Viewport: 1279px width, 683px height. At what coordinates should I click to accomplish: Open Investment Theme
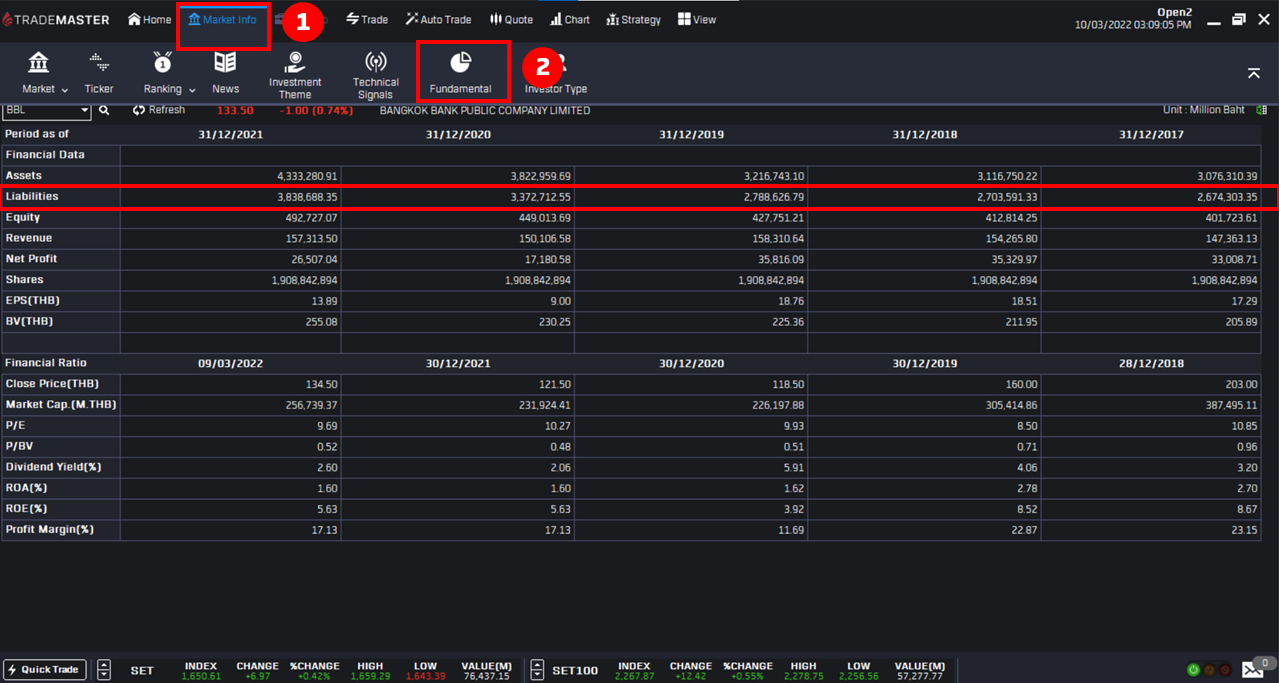[295, 74]
